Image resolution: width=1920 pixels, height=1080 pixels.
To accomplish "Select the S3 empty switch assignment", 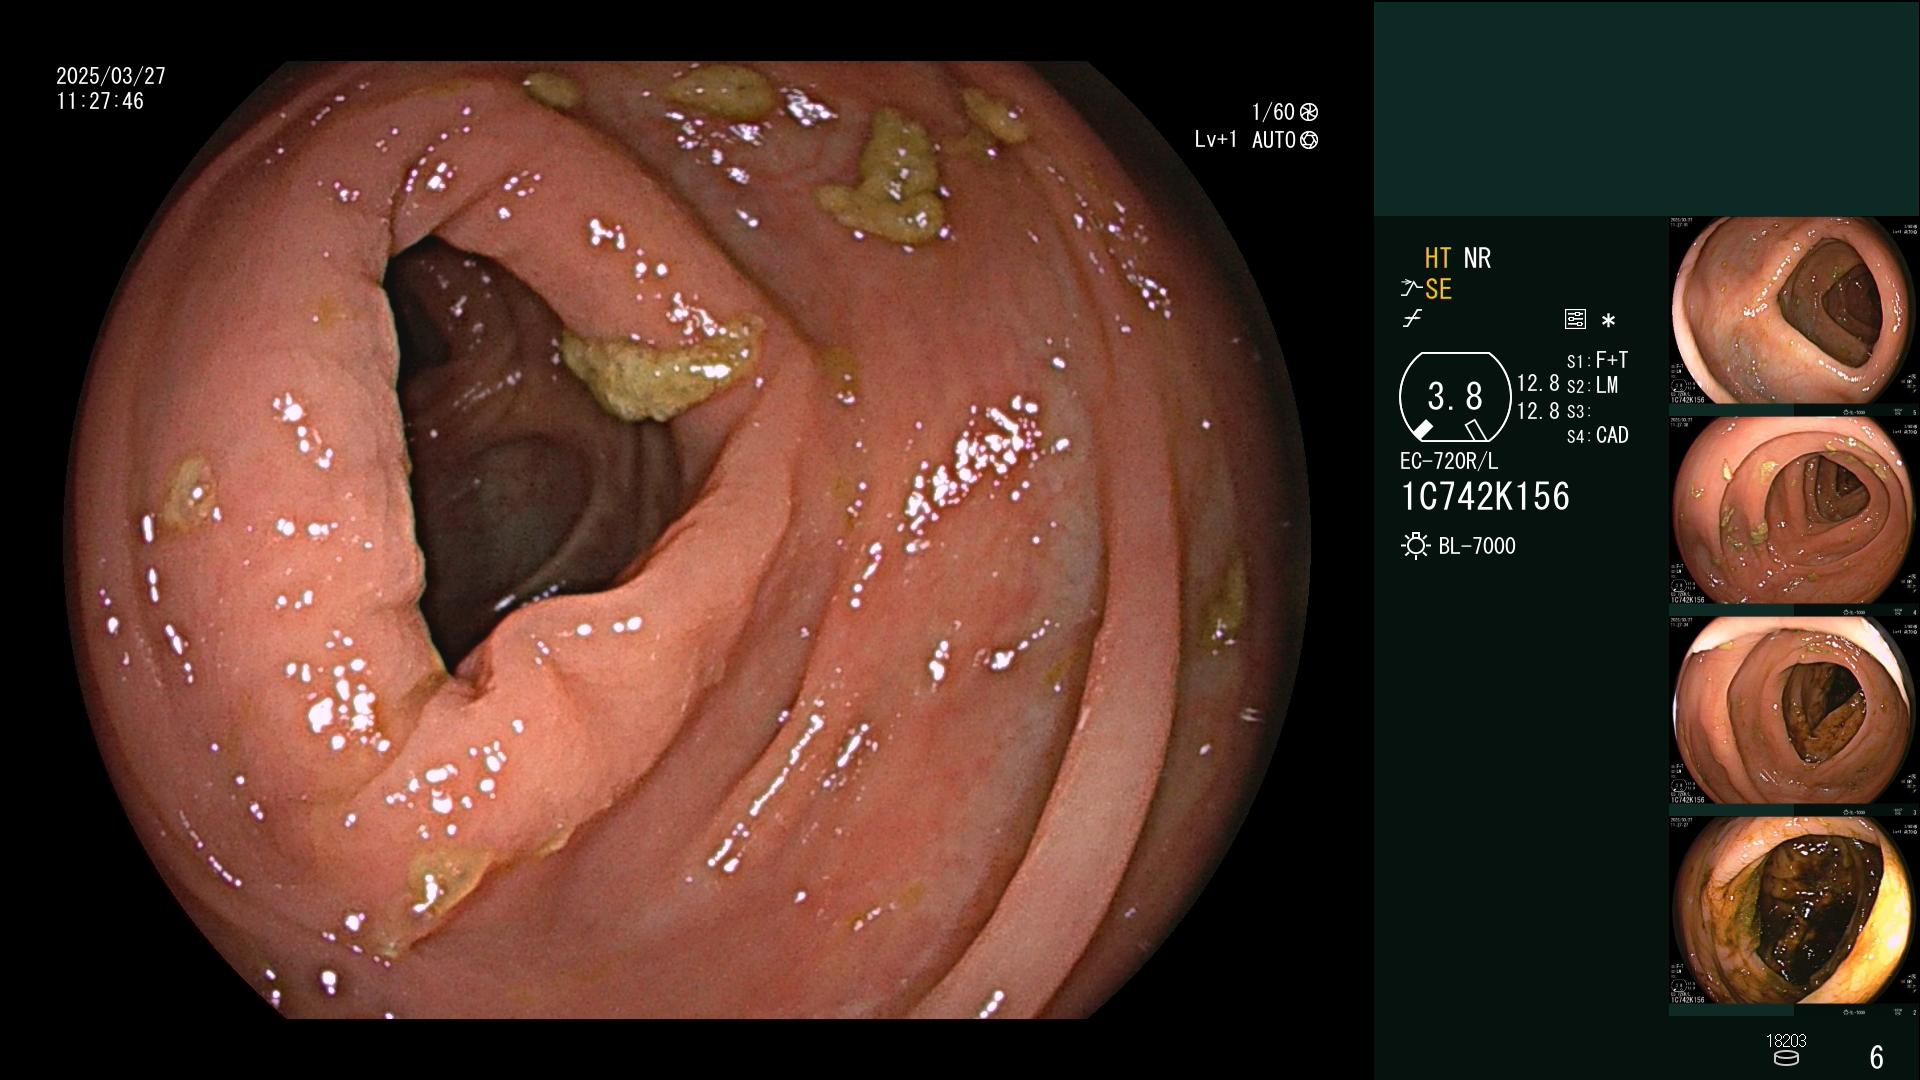I will pos(1578,411).
